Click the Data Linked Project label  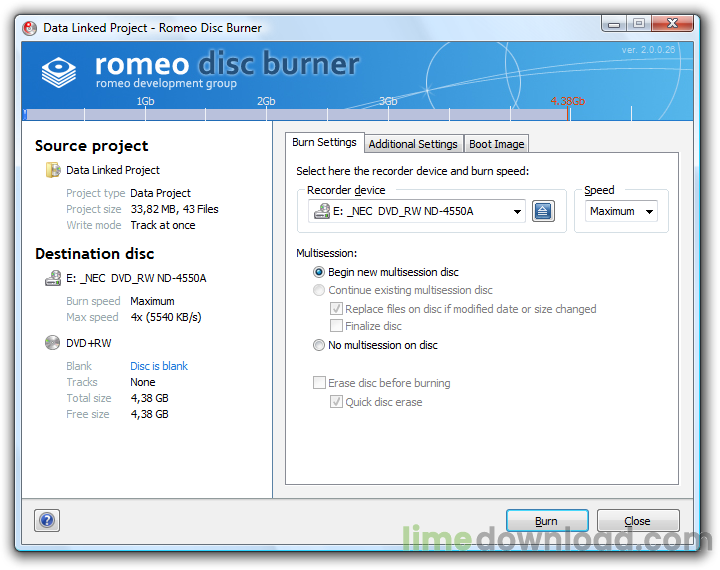point(112,170)
